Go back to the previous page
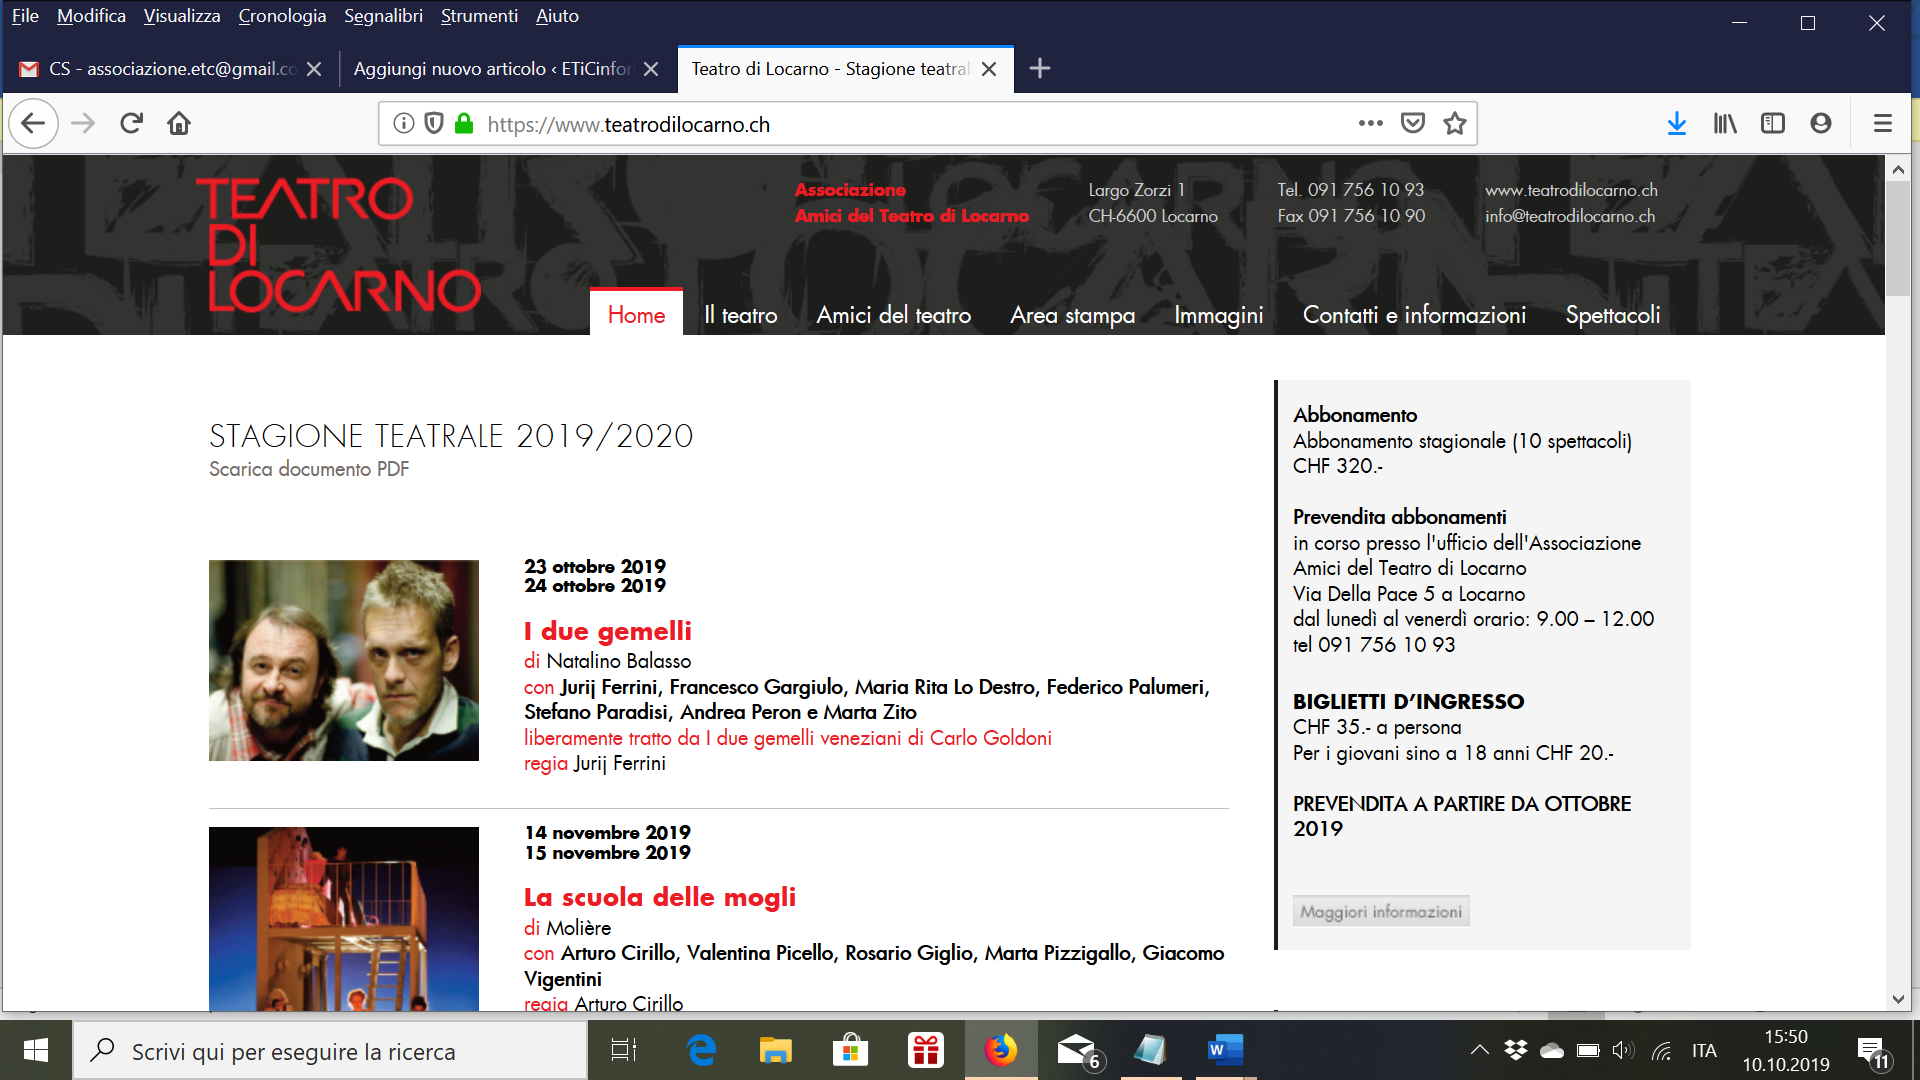 click(33, 124)
